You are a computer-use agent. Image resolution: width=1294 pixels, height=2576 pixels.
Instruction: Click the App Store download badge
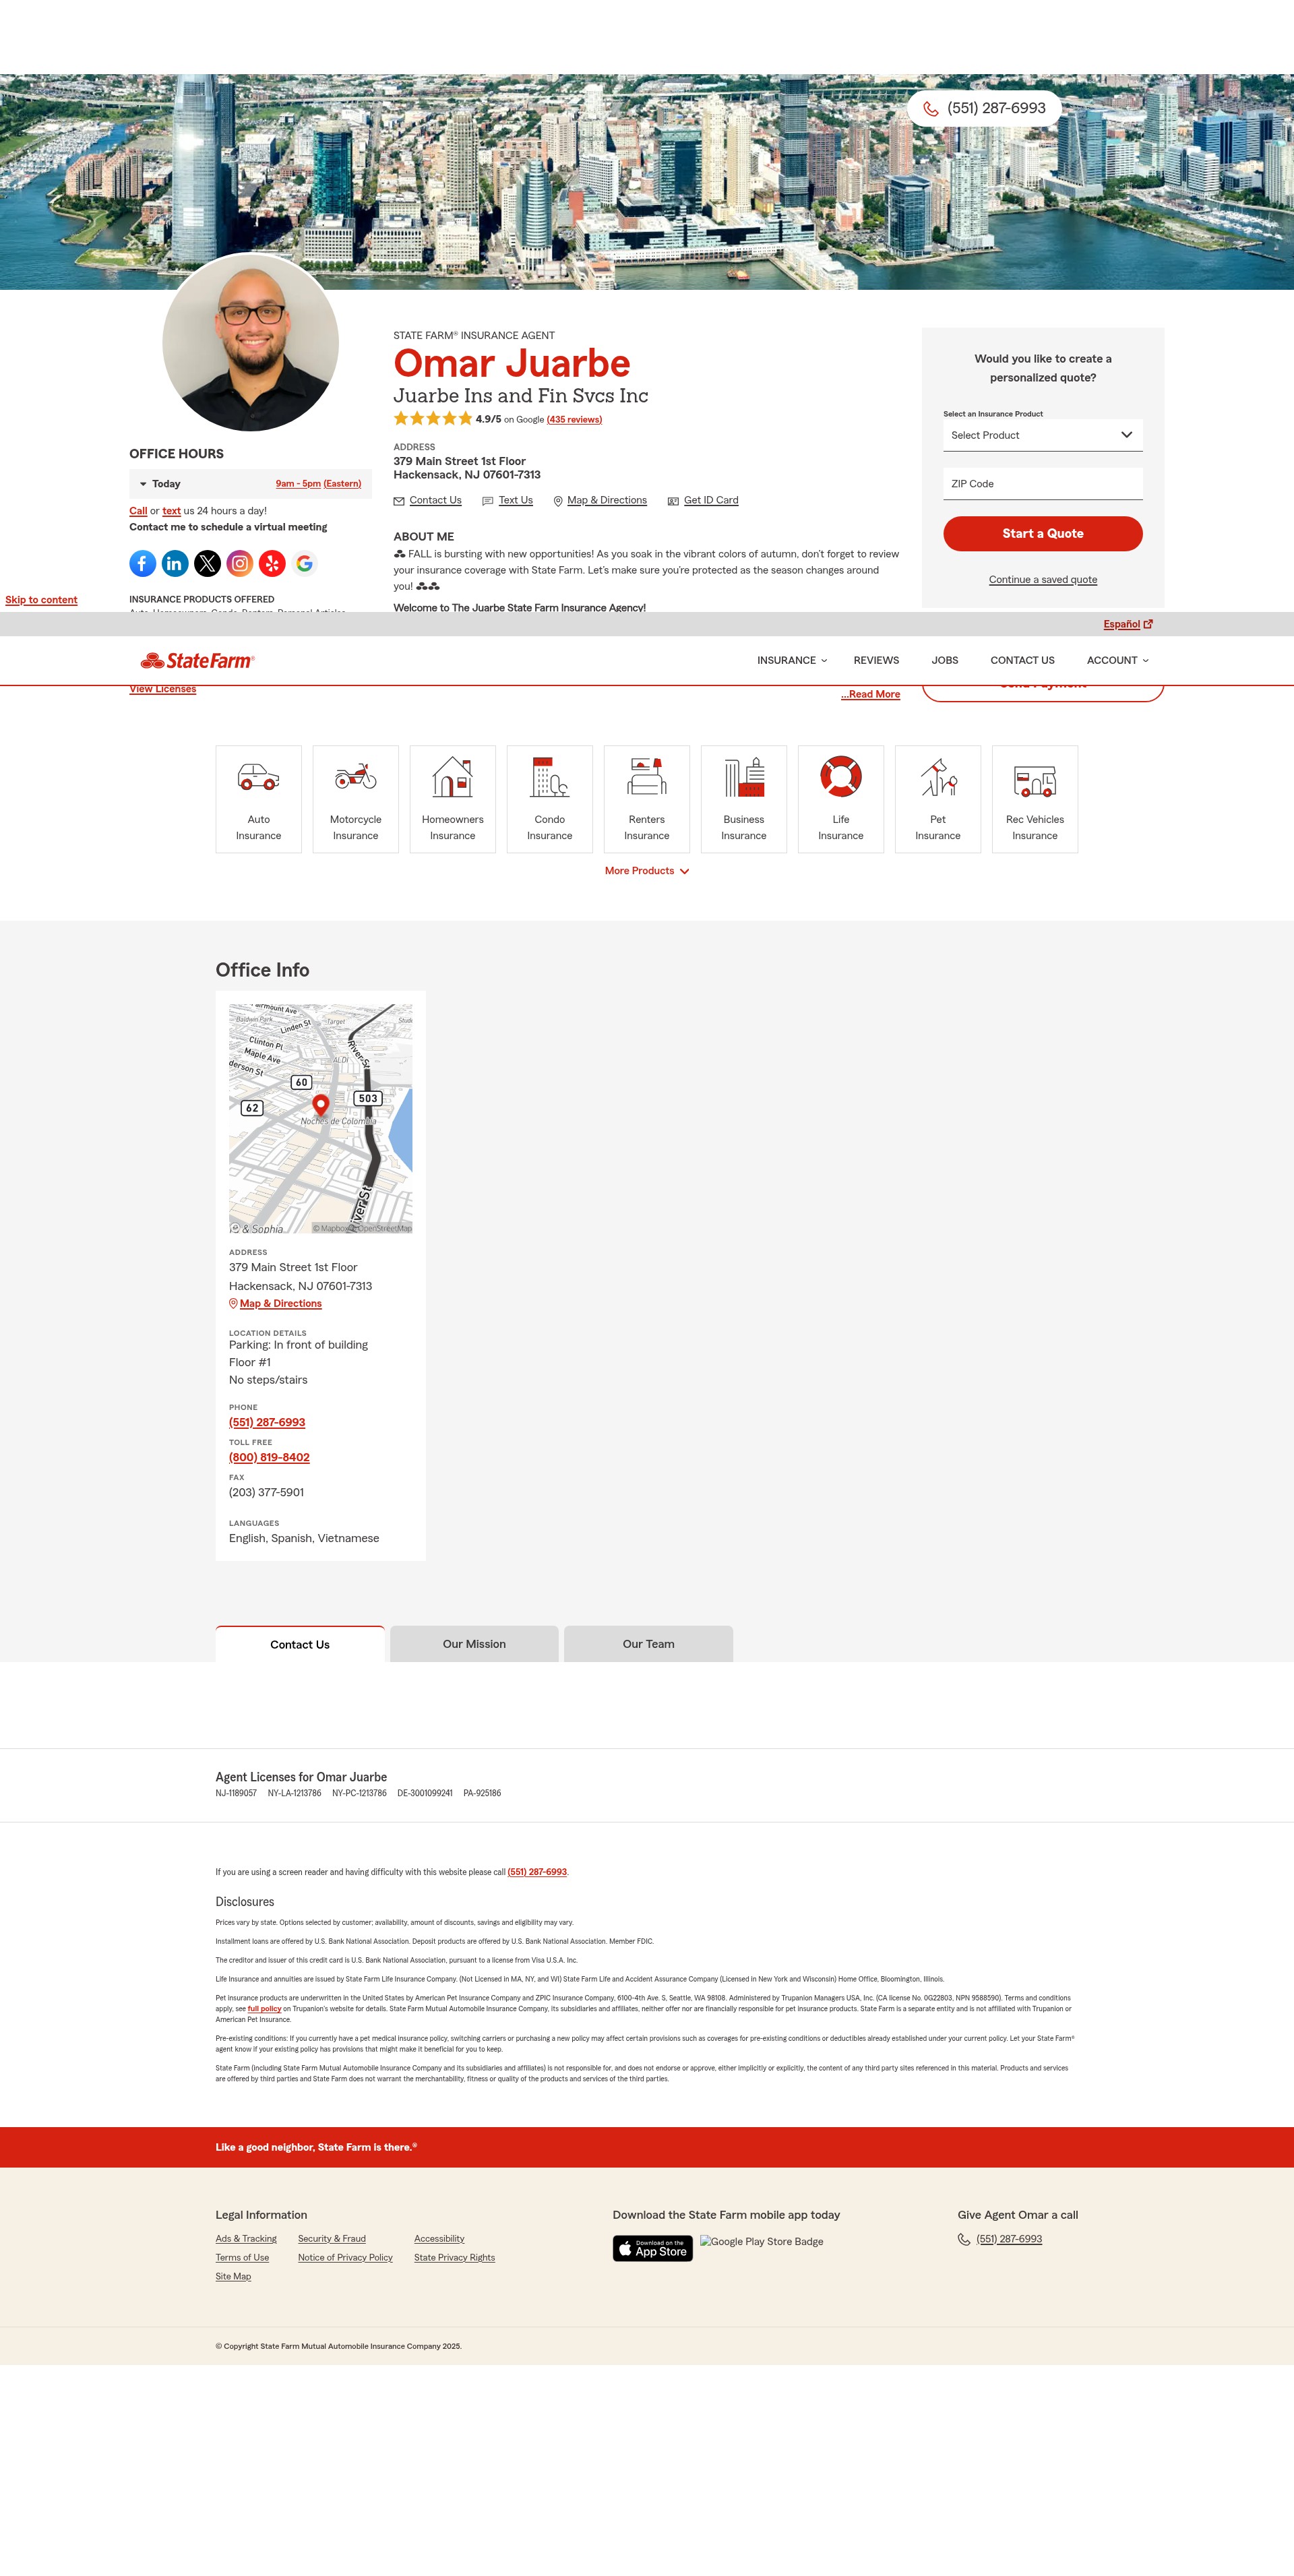pos(652,2248)
